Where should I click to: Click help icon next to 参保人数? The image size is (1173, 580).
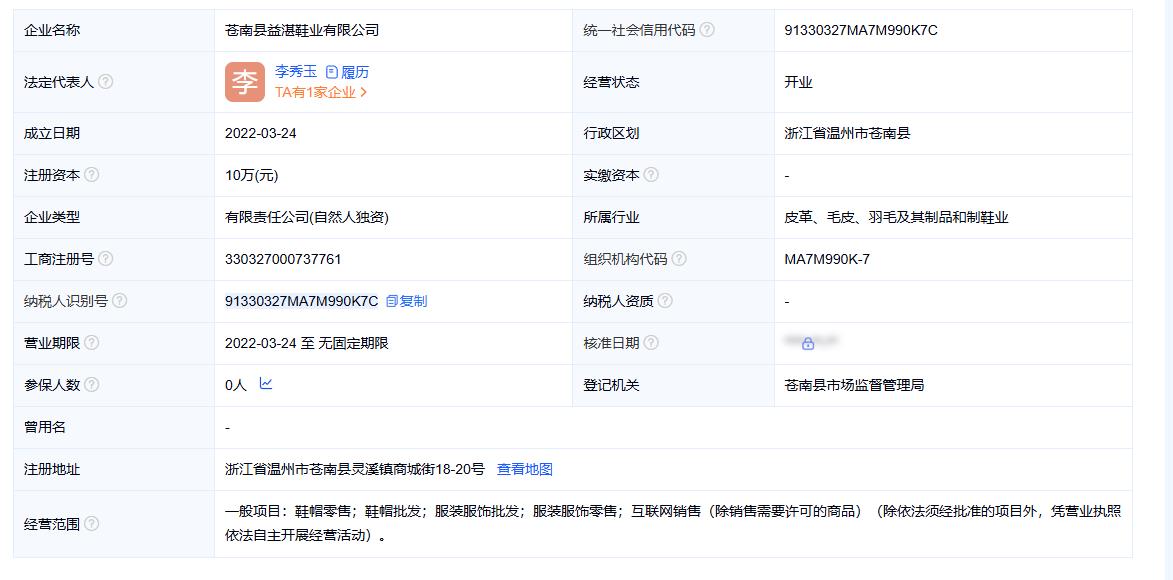[x=91, y=385]
